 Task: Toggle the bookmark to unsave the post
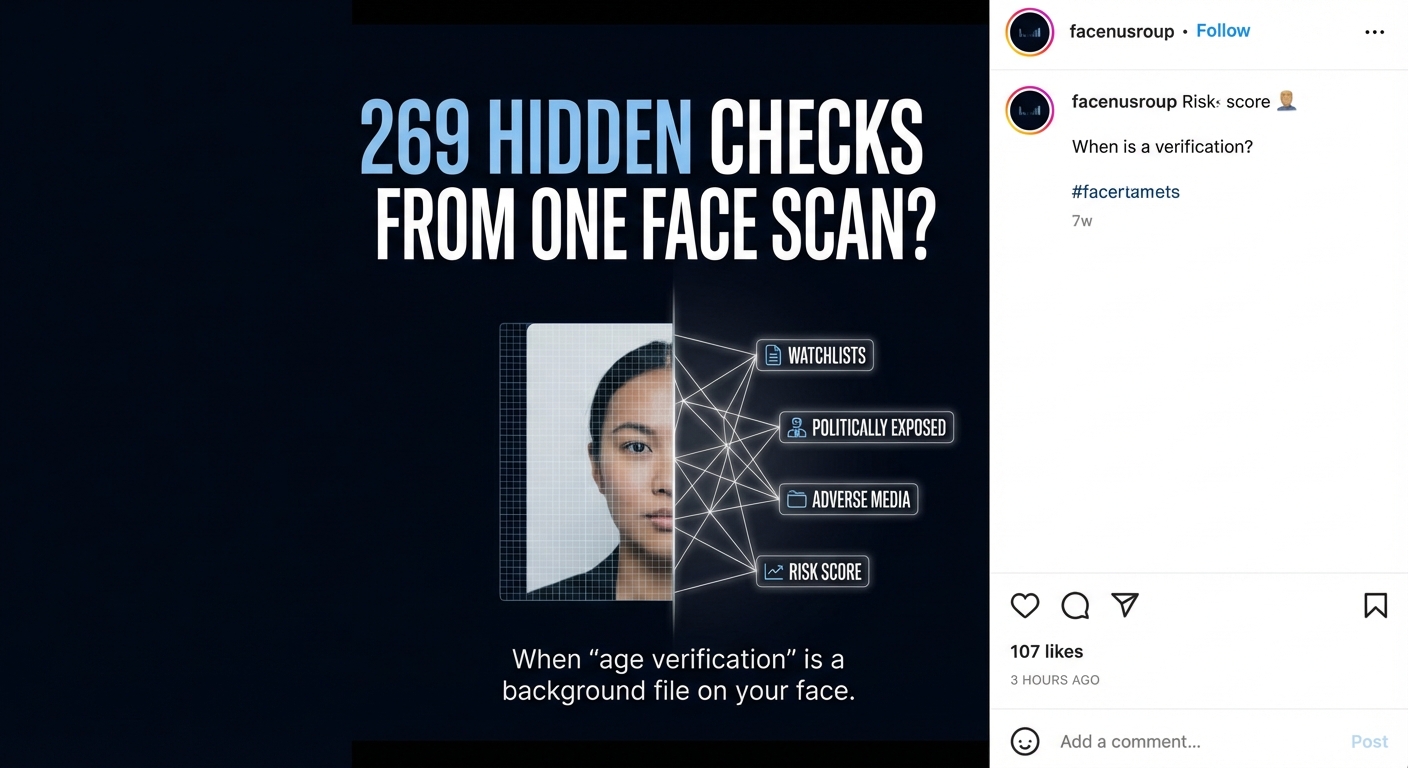click(x=1374, y=606)
